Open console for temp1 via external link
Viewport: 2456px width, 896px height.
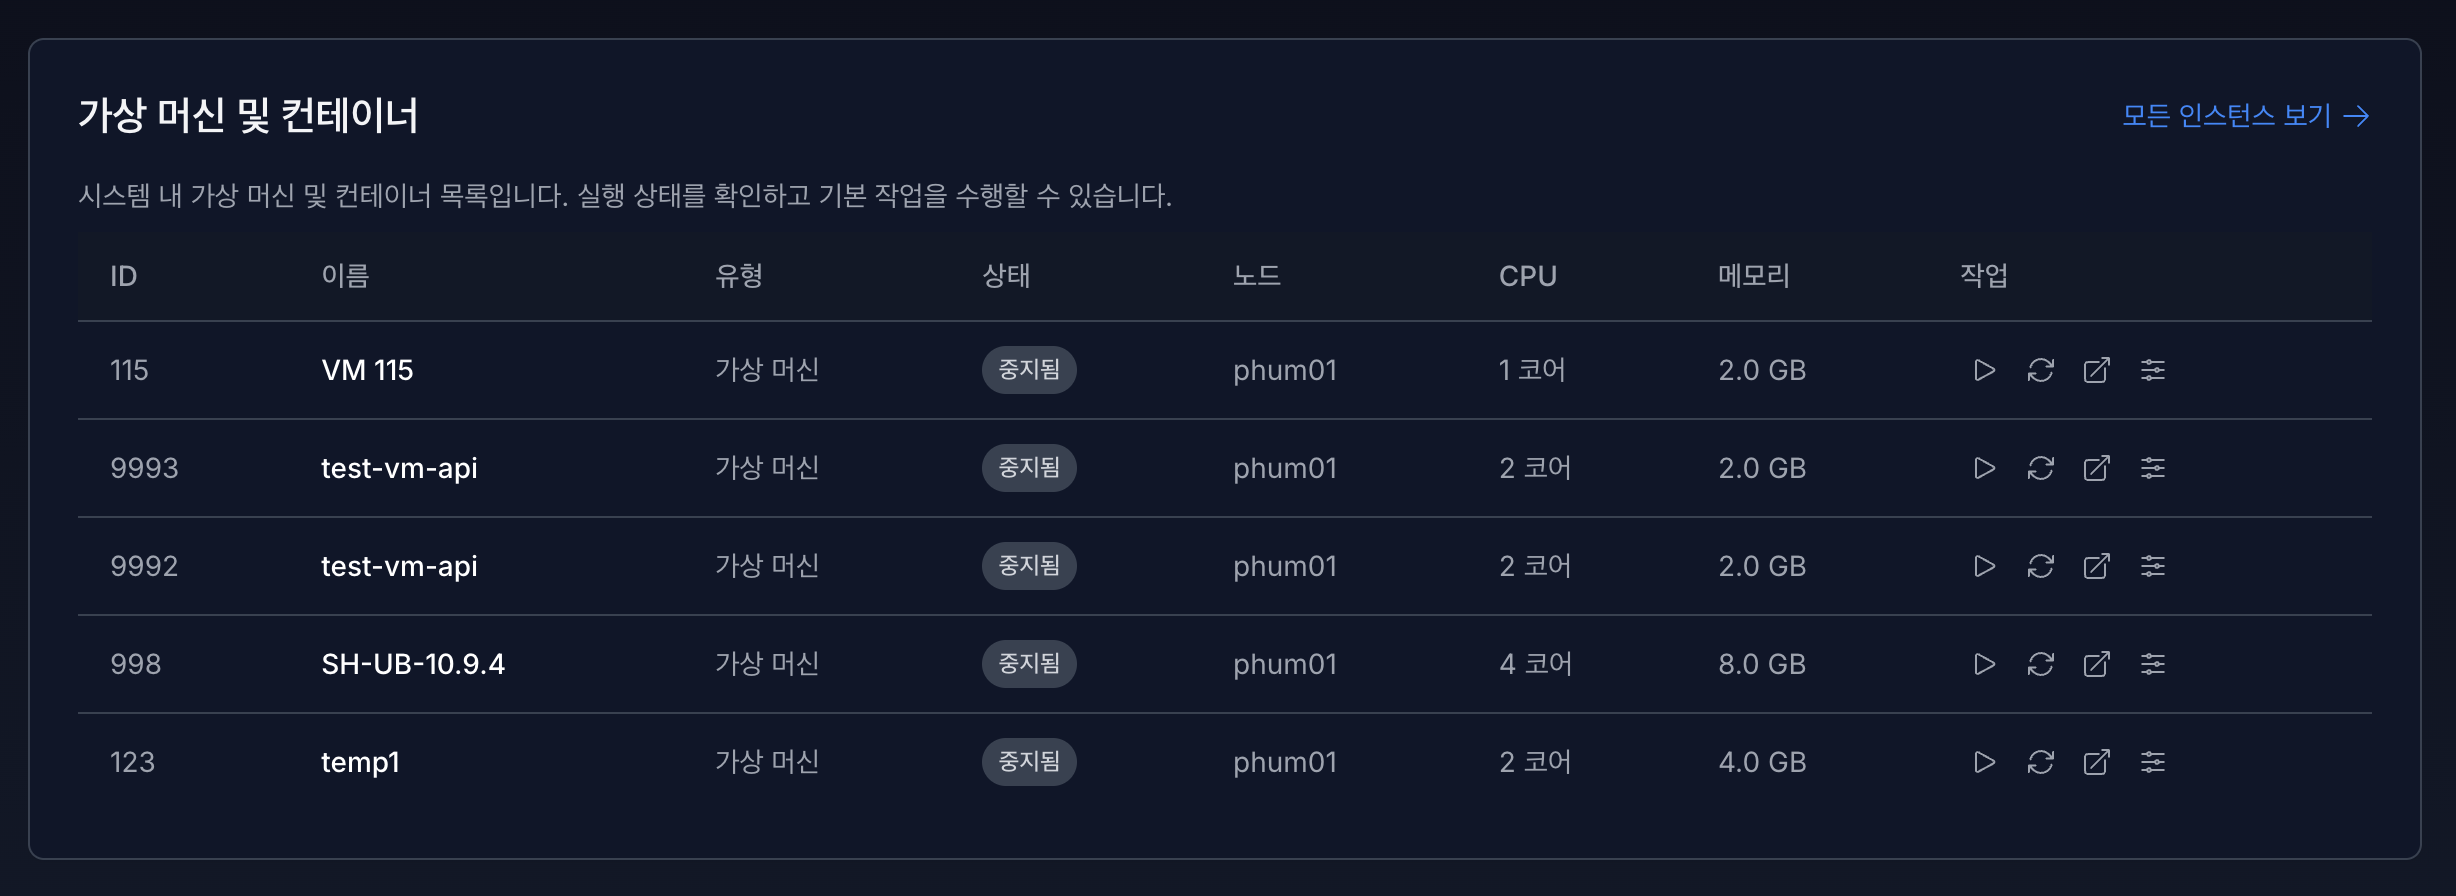coord(2097,762)
